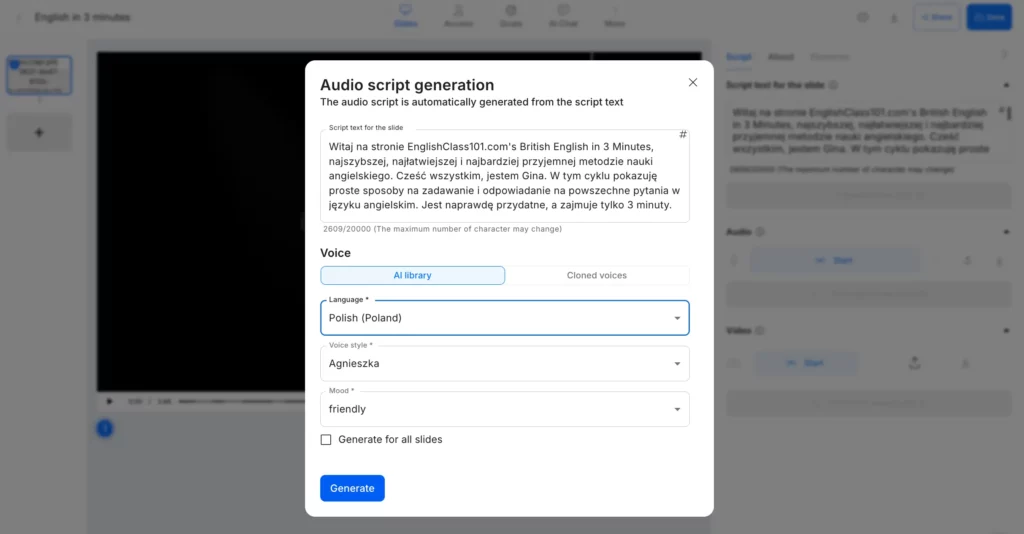1024x534 pixels.
Task: Click the blue Generate button
Action: click(352, 488)
